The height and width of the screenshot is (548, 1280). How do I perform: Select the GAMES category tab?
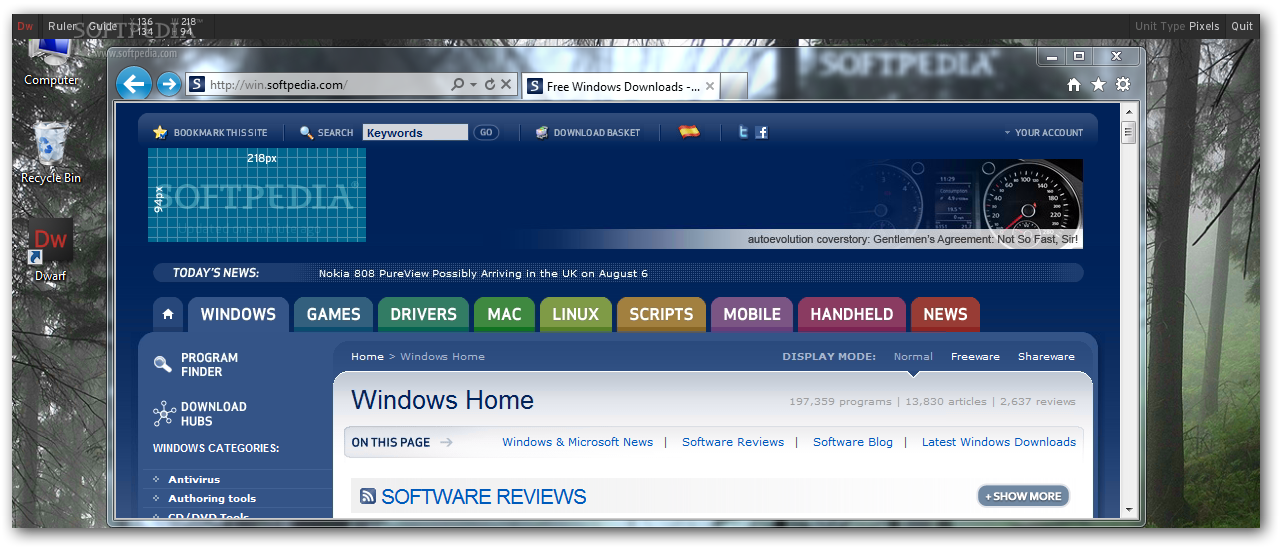click(x=333, y=314)
